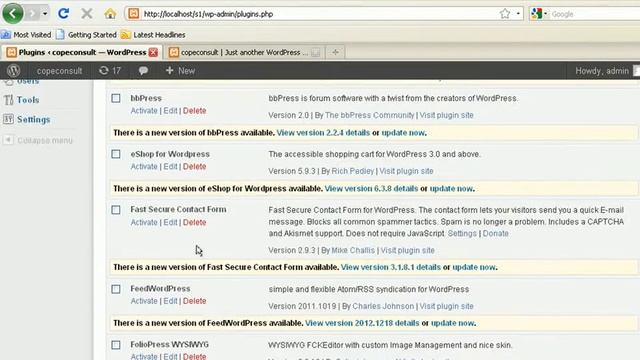
Task: Delete the bbPress plugin
Action: pos(194,111)
